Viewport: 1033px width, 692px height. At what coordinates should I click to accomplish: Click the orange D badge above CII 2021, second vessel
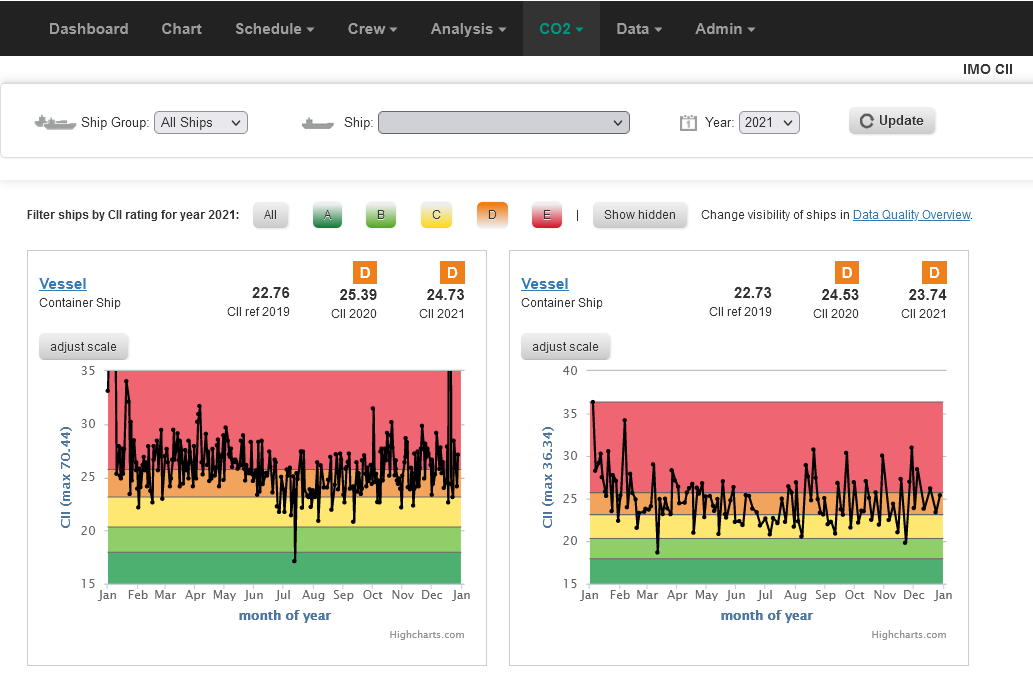tap(934, 272)
